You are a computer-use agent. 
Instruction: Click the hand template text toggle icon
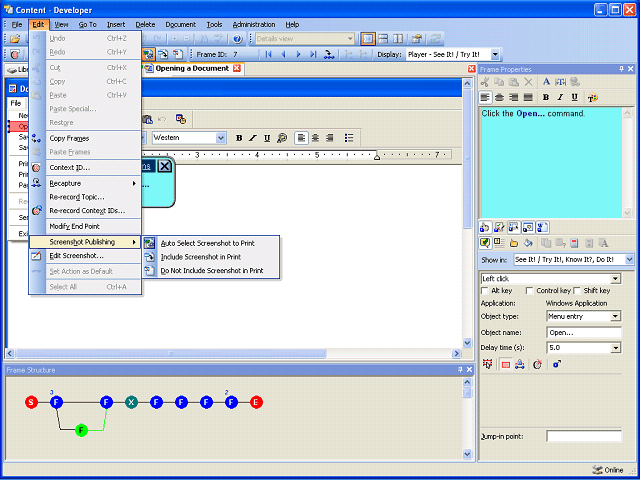point(485,227)
